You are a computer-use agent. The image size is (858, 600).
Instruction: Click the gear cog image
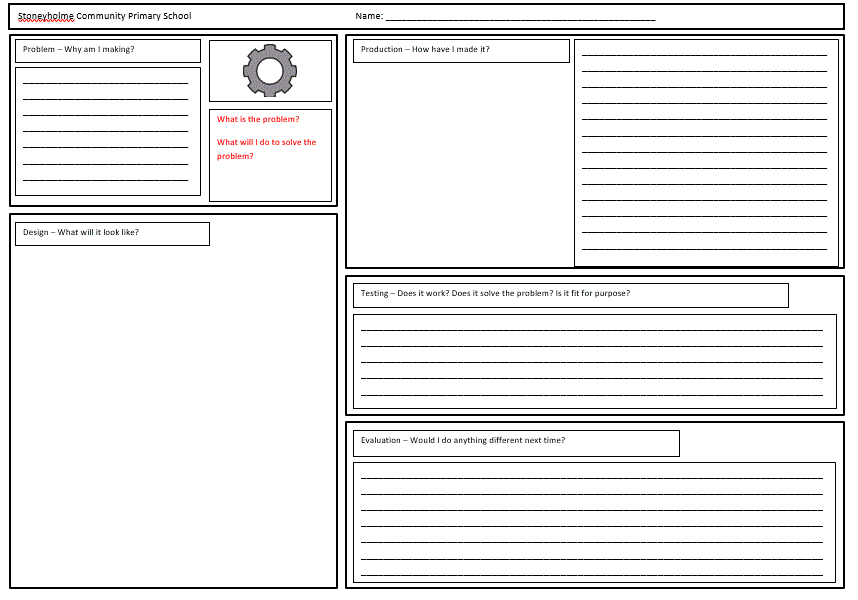tap(270, 70)
